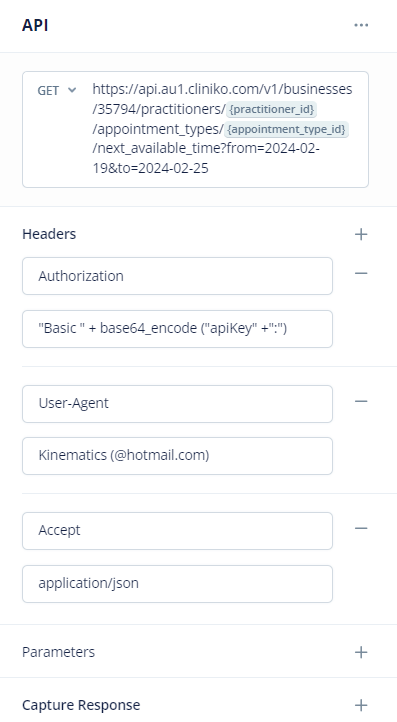This screenshot has height=722, width=397.
Task: Remove the Authorization header with minus icon
Action: click(361, 274)
